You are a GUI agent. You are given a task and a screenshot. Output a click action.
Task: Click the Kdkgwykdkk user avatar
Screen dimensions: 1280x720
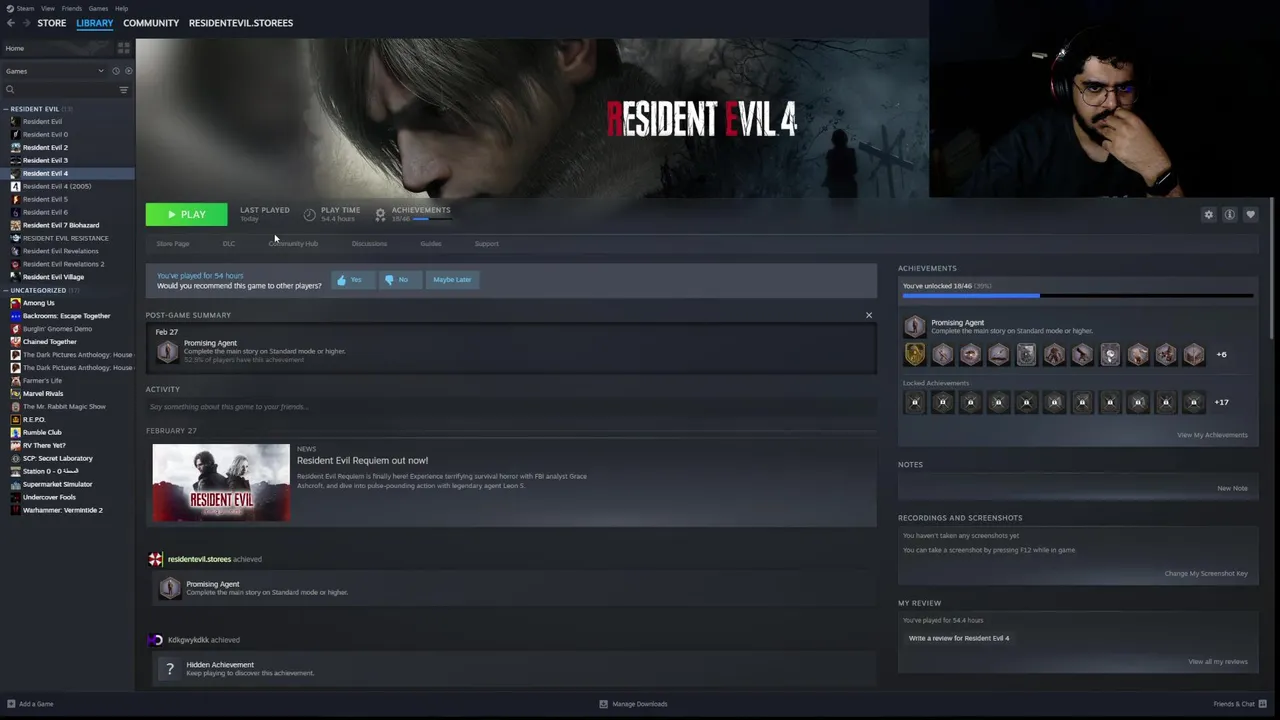tap(155, 640)
